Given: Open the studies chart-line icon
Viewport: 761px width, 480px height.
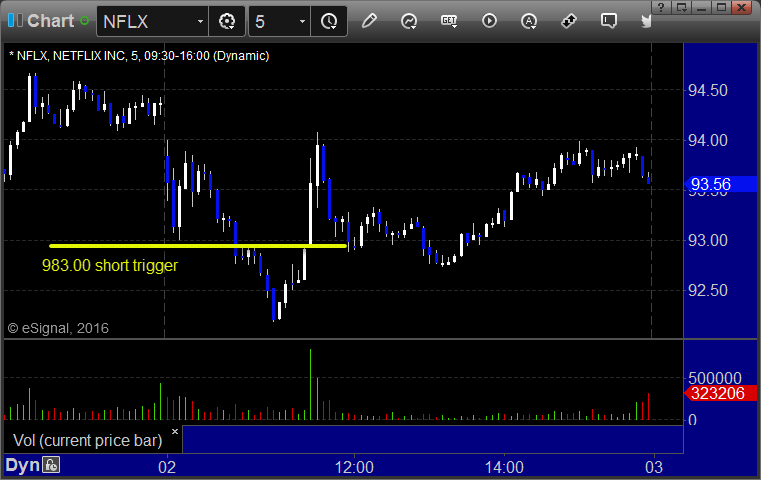Looking at the screenshot, I should [409, 21].
